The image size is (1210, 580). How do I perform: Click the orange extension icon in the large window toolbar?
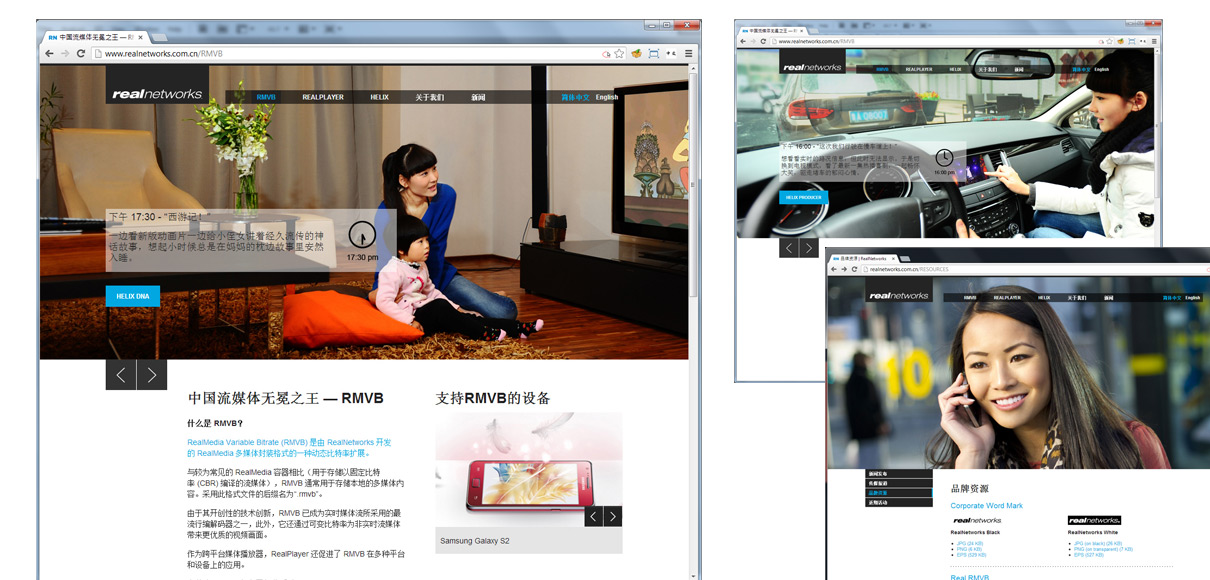(636, 53)
